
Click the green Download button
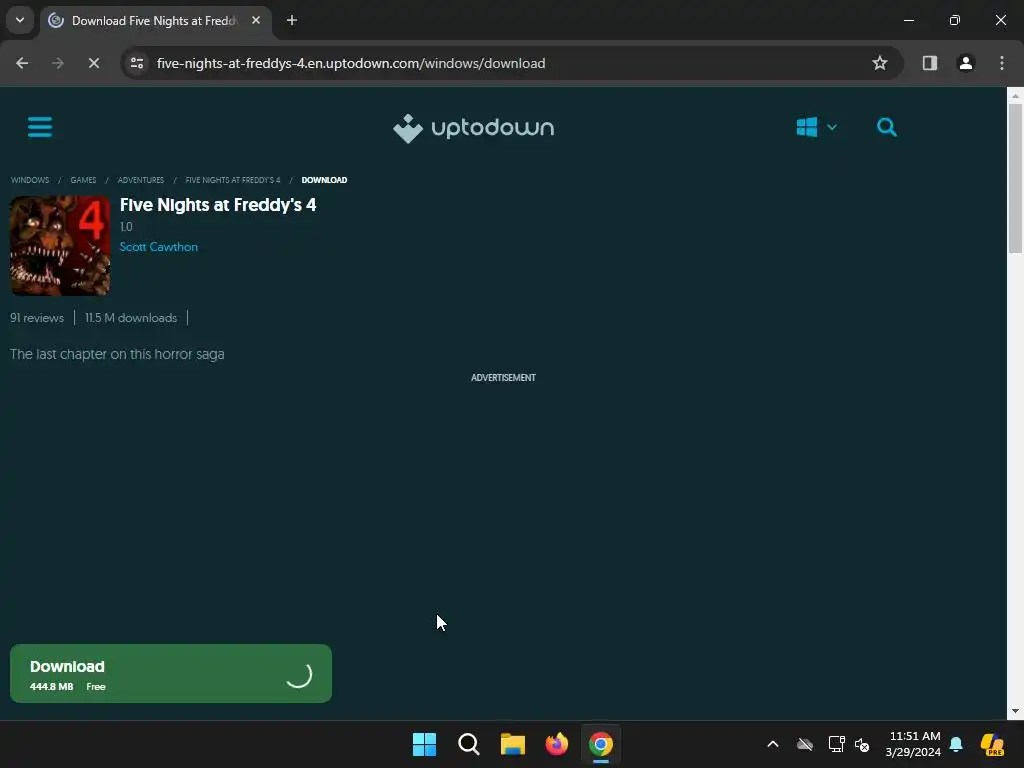170,673
